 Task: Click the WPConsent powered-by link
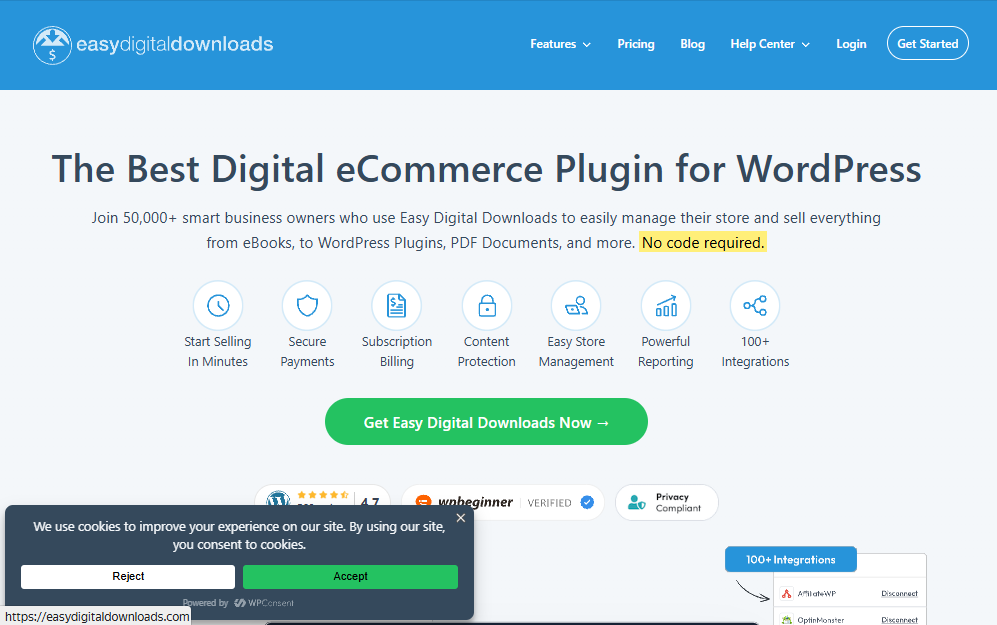click(x=264, y=603)
